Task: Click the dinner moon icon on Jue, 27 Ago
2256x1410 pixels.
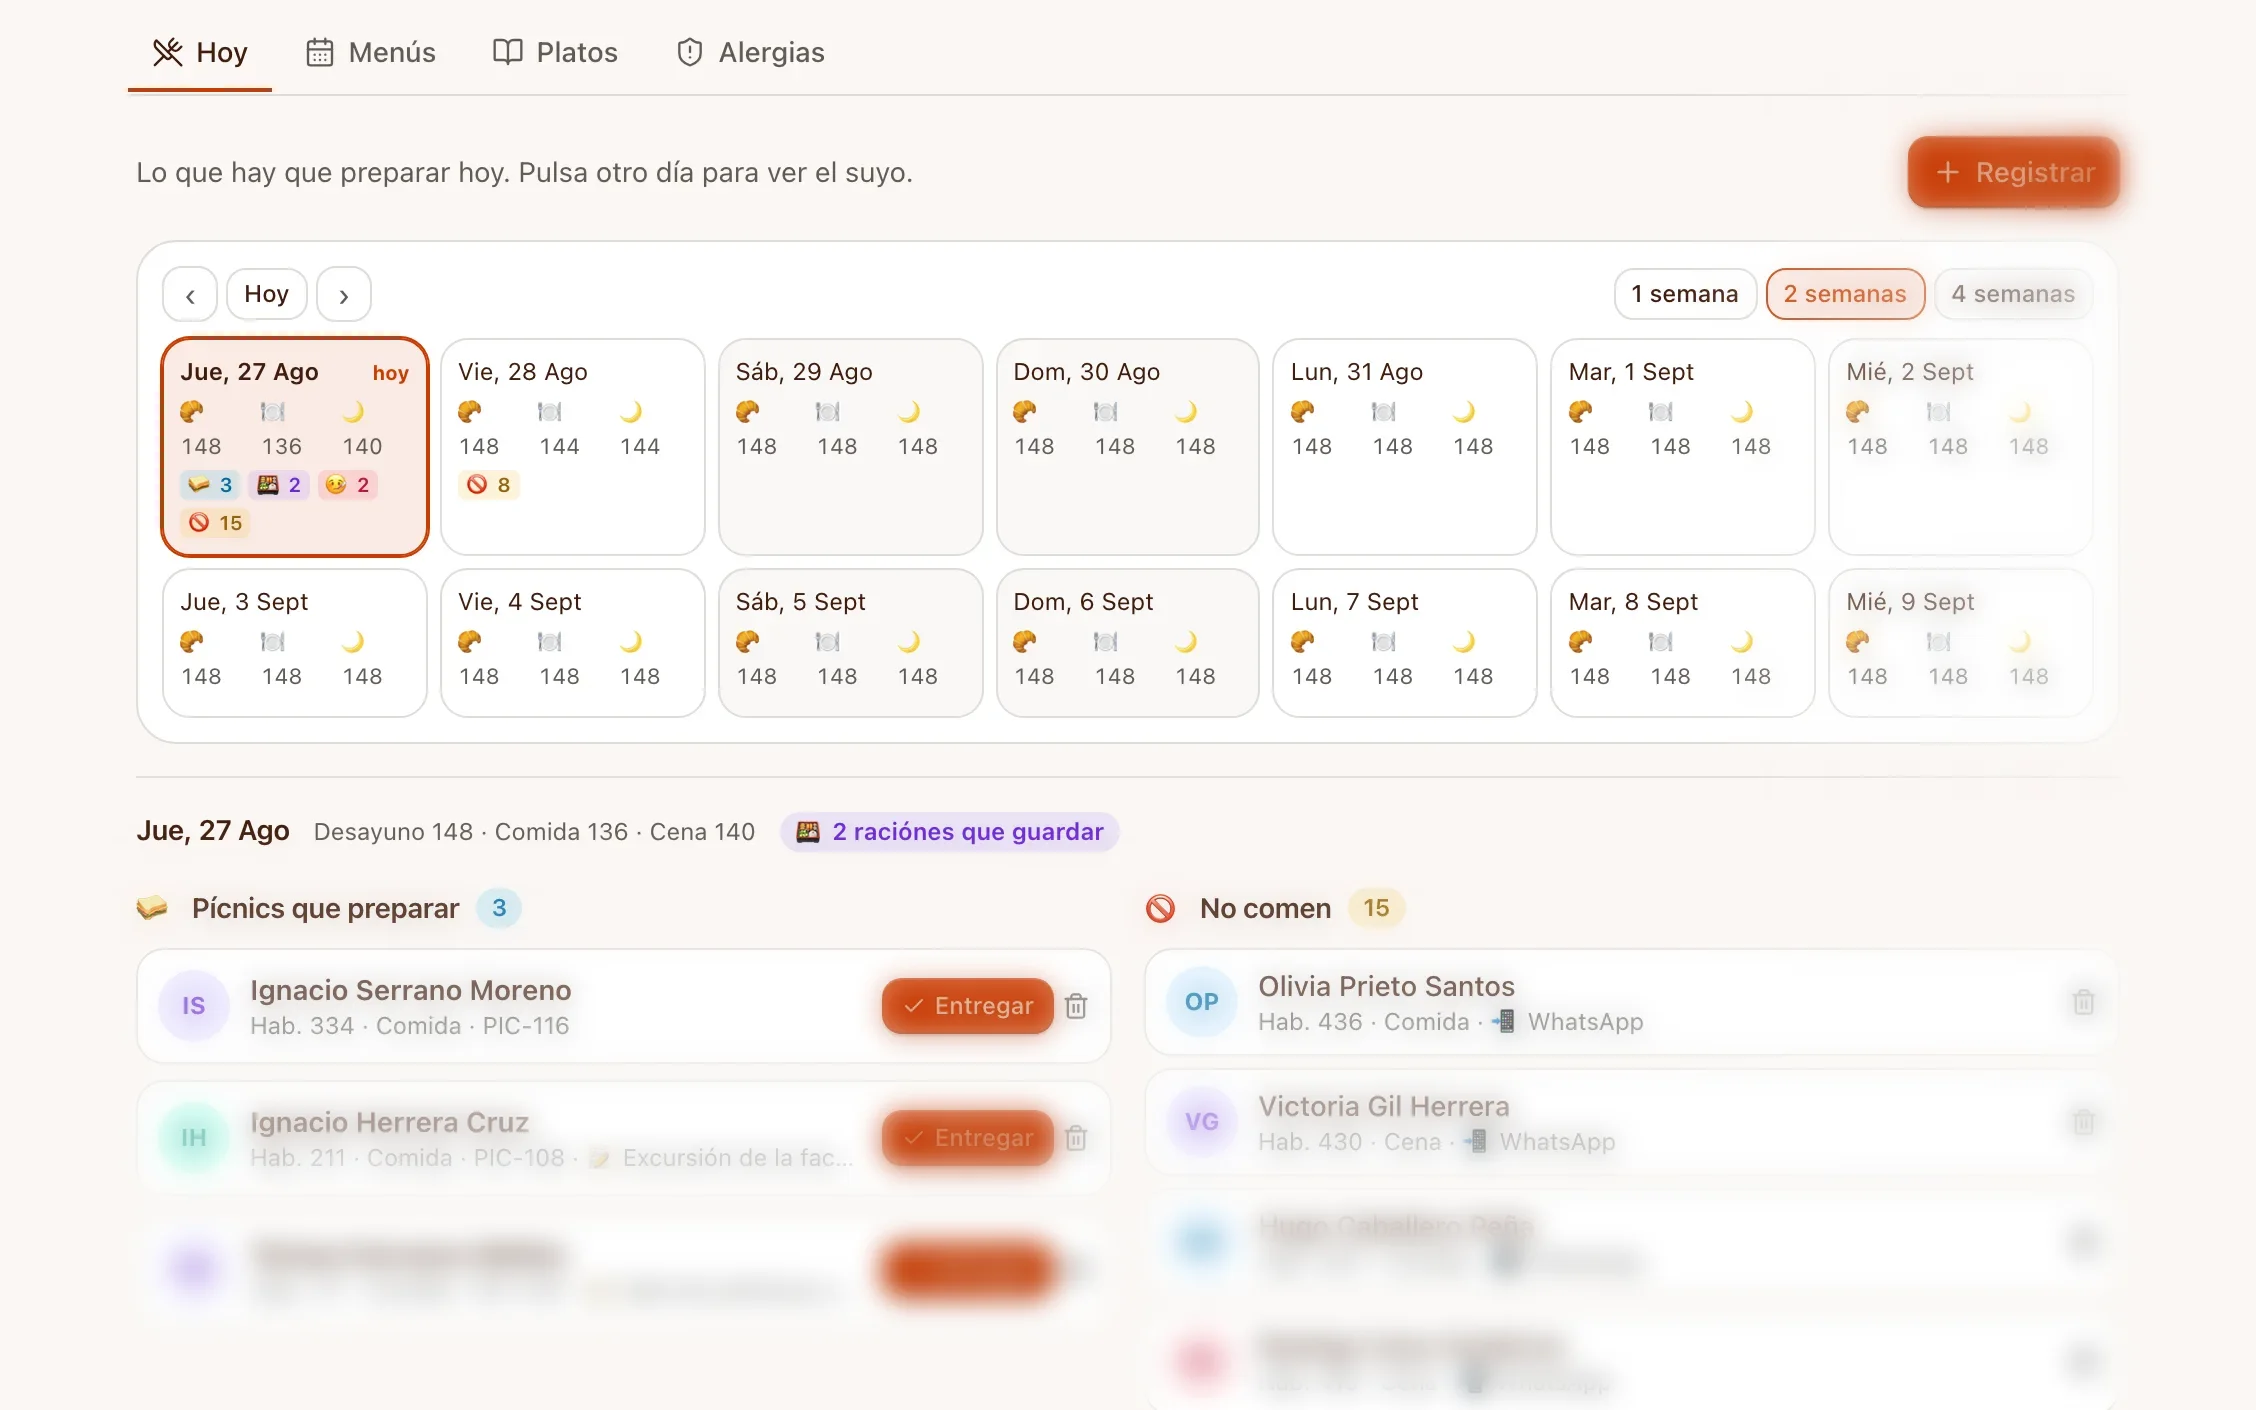Action: click(x=353, y=412)
